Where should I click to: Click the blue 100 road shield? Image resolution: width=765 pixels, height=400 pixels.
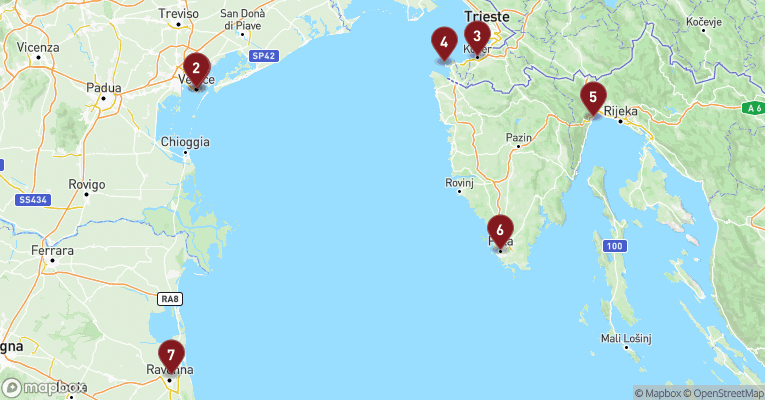point(615,246)
